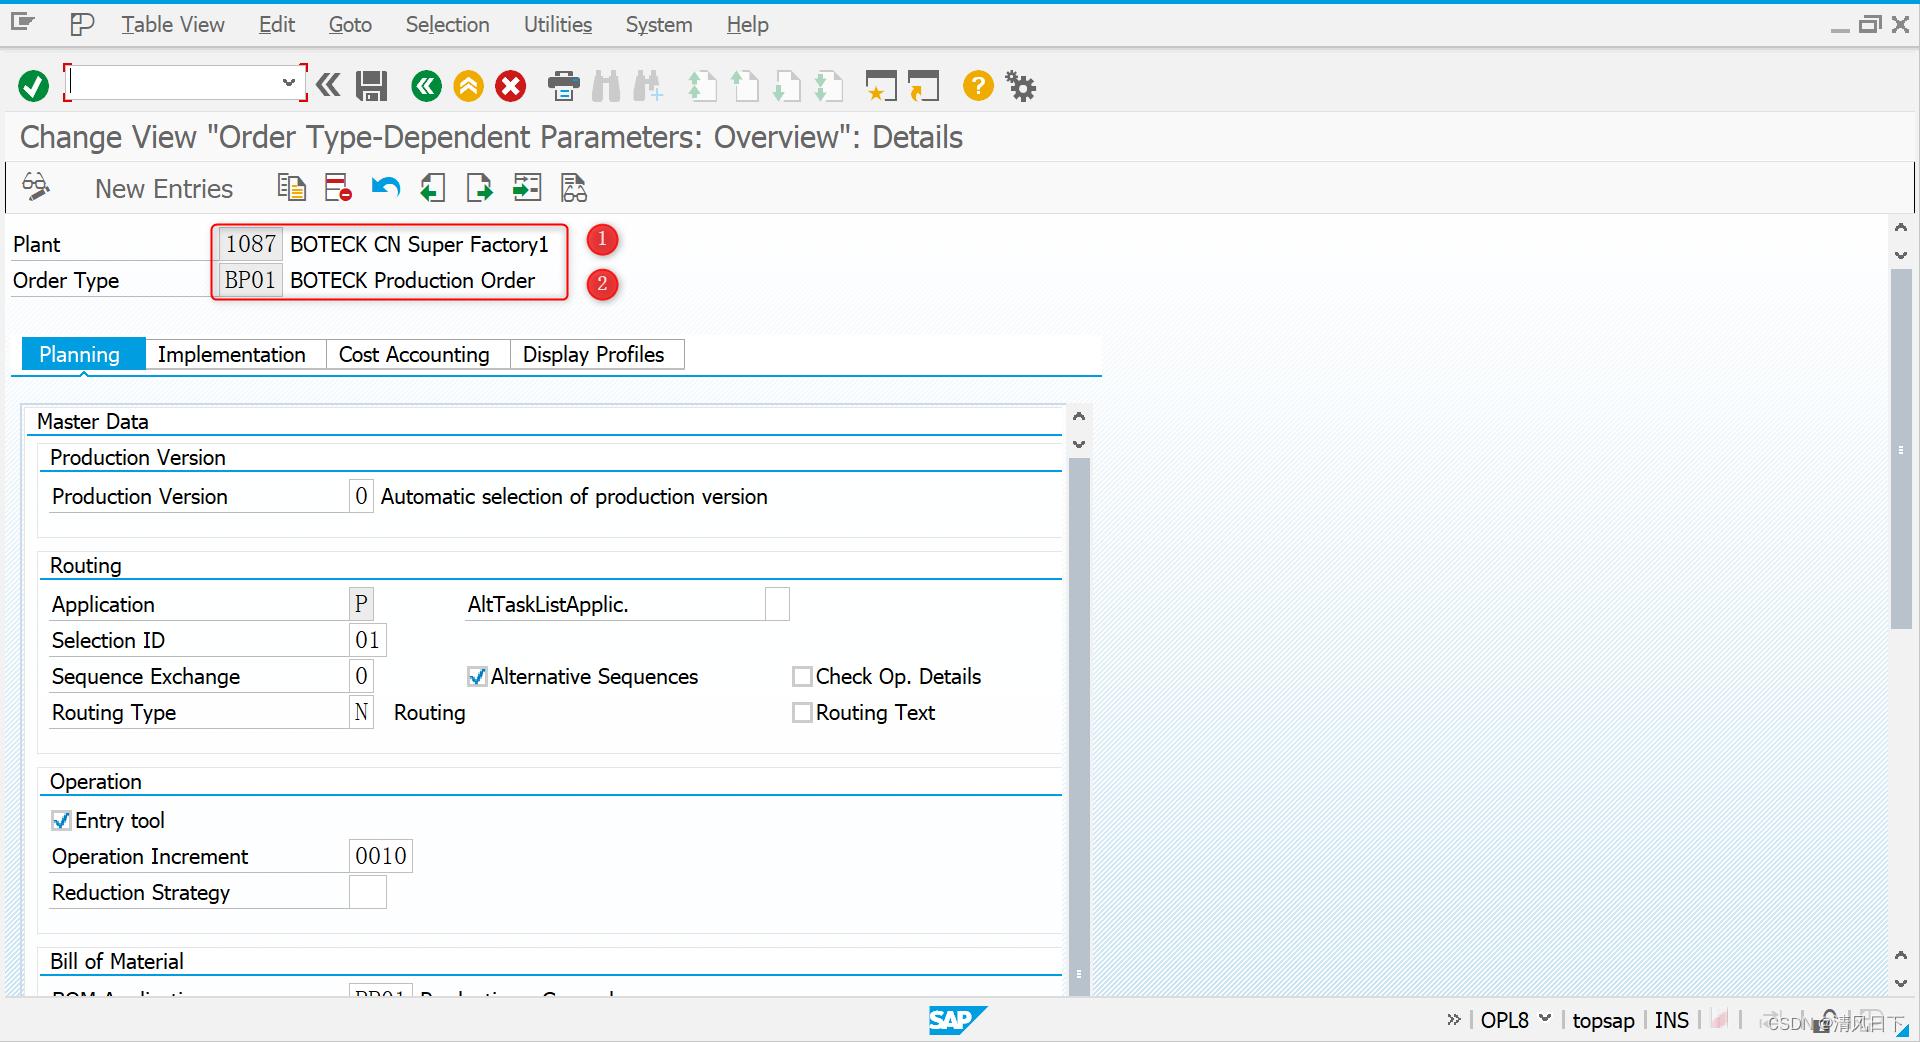Click the Application field containing P
The height and width of the screenshot is (1042, 1920).
[x=361, y=605]
